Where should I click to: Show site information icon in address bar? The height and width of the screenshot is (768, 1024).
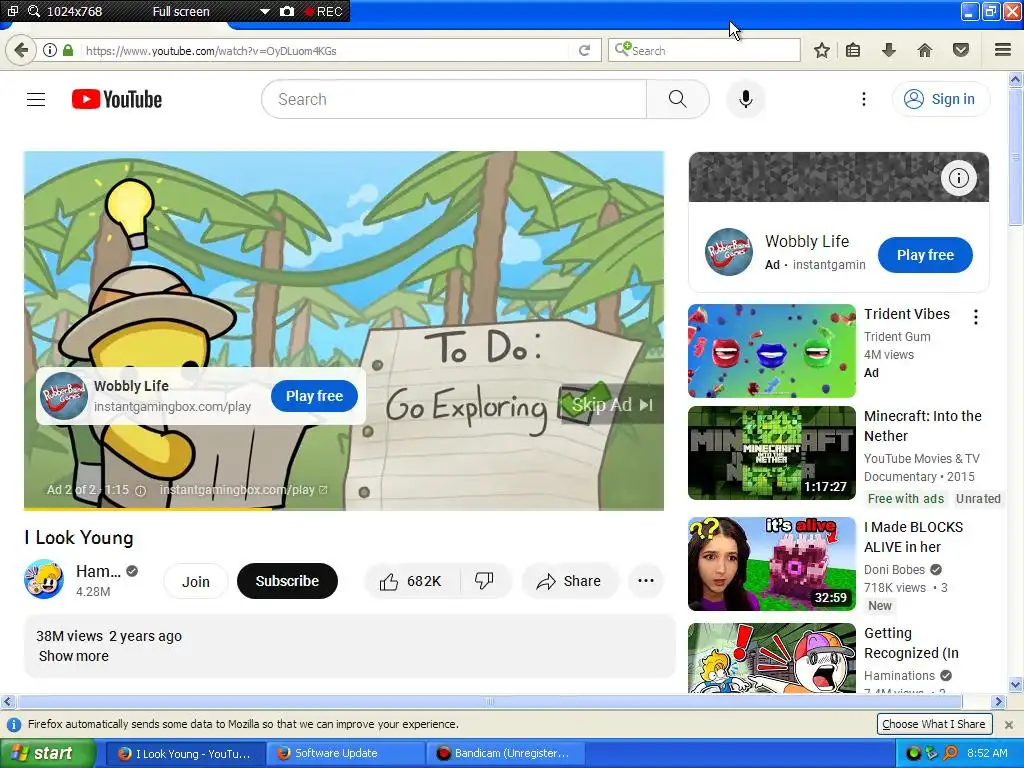click(x=50, y=50)
